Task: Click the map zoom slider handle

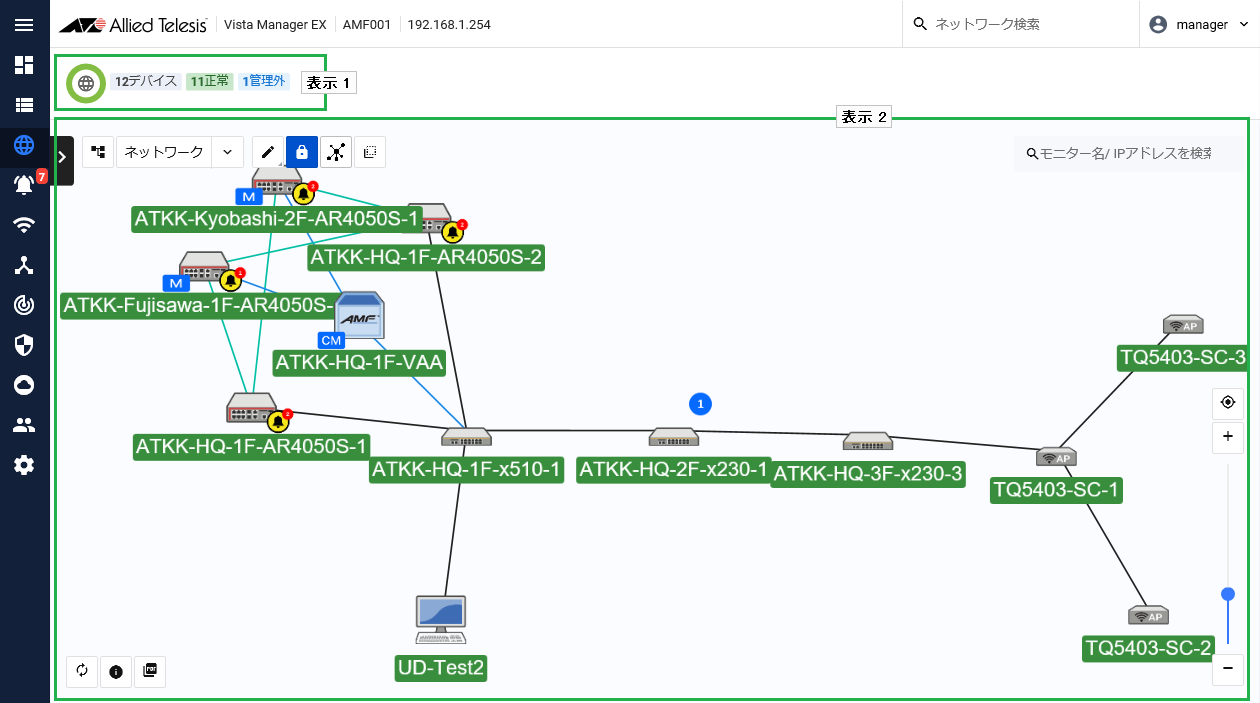Action: [x=1228, y=594]
